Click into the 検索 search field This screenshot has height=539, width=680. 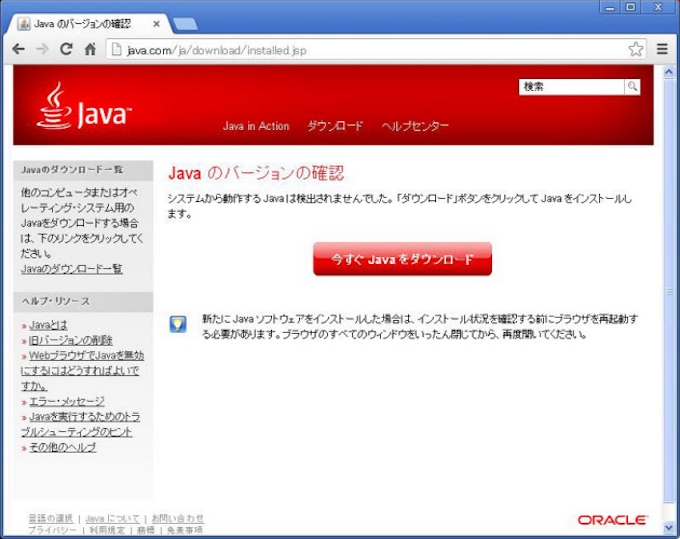tap(571, 87)
